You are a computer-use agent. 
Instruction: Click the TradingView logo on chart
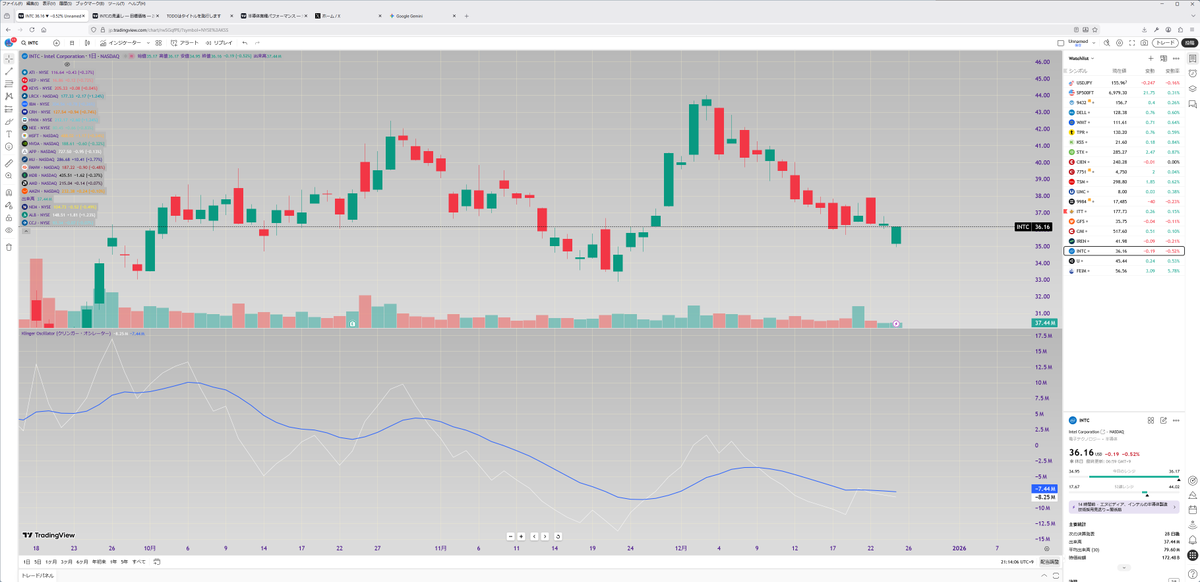click(49, 535)
